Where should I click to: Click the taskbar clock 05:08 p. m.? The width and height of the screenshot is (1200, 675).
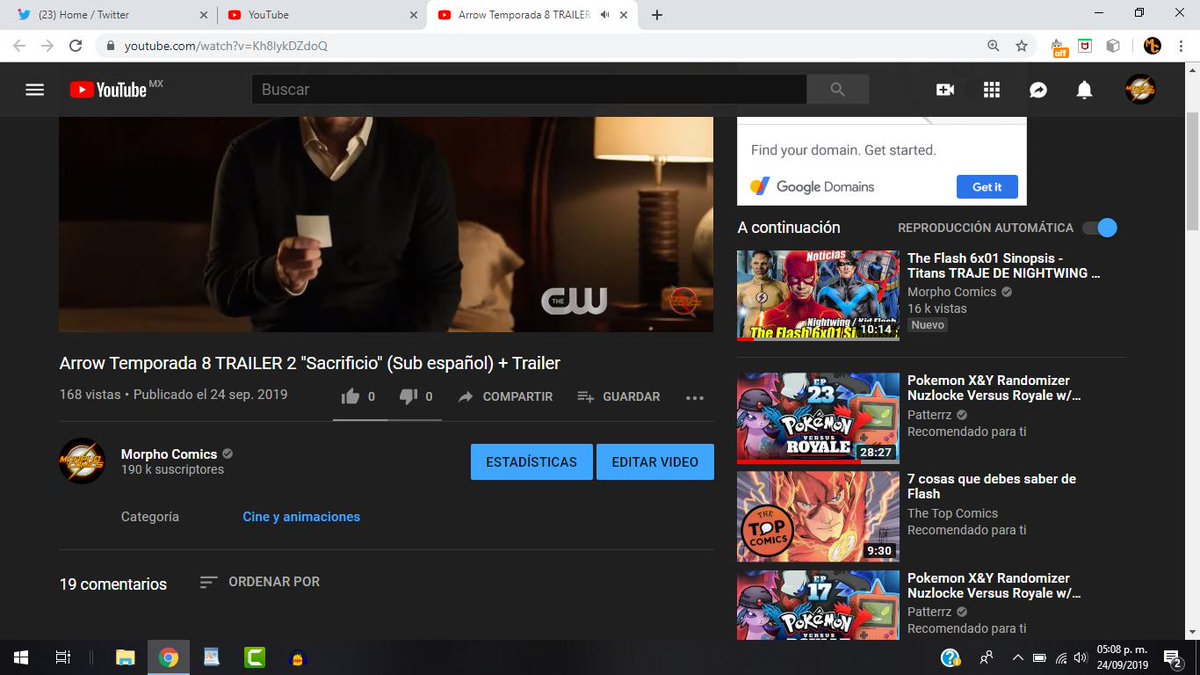click(1123, 657)
